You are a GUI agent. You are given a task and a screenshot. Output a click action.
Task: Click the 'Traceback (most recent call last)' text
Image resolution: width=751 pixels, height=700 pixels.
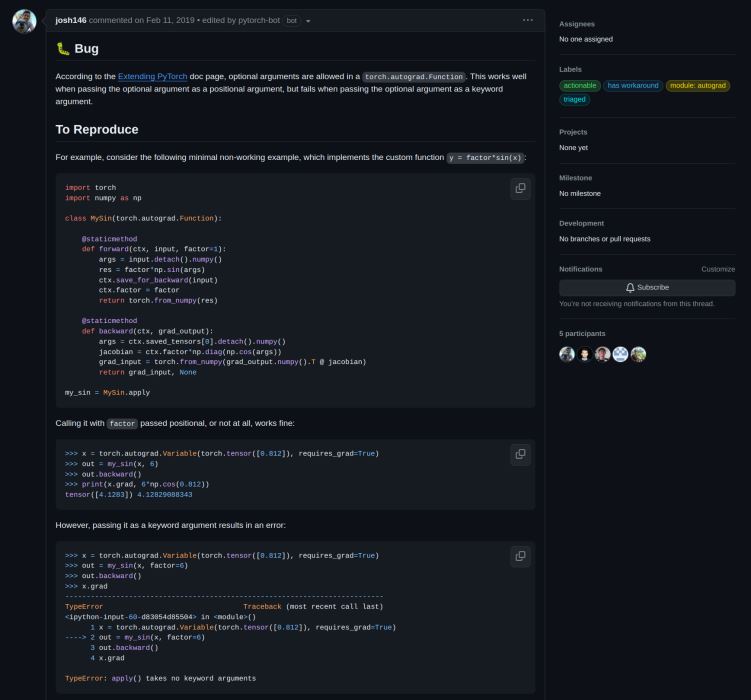[313, 607]
